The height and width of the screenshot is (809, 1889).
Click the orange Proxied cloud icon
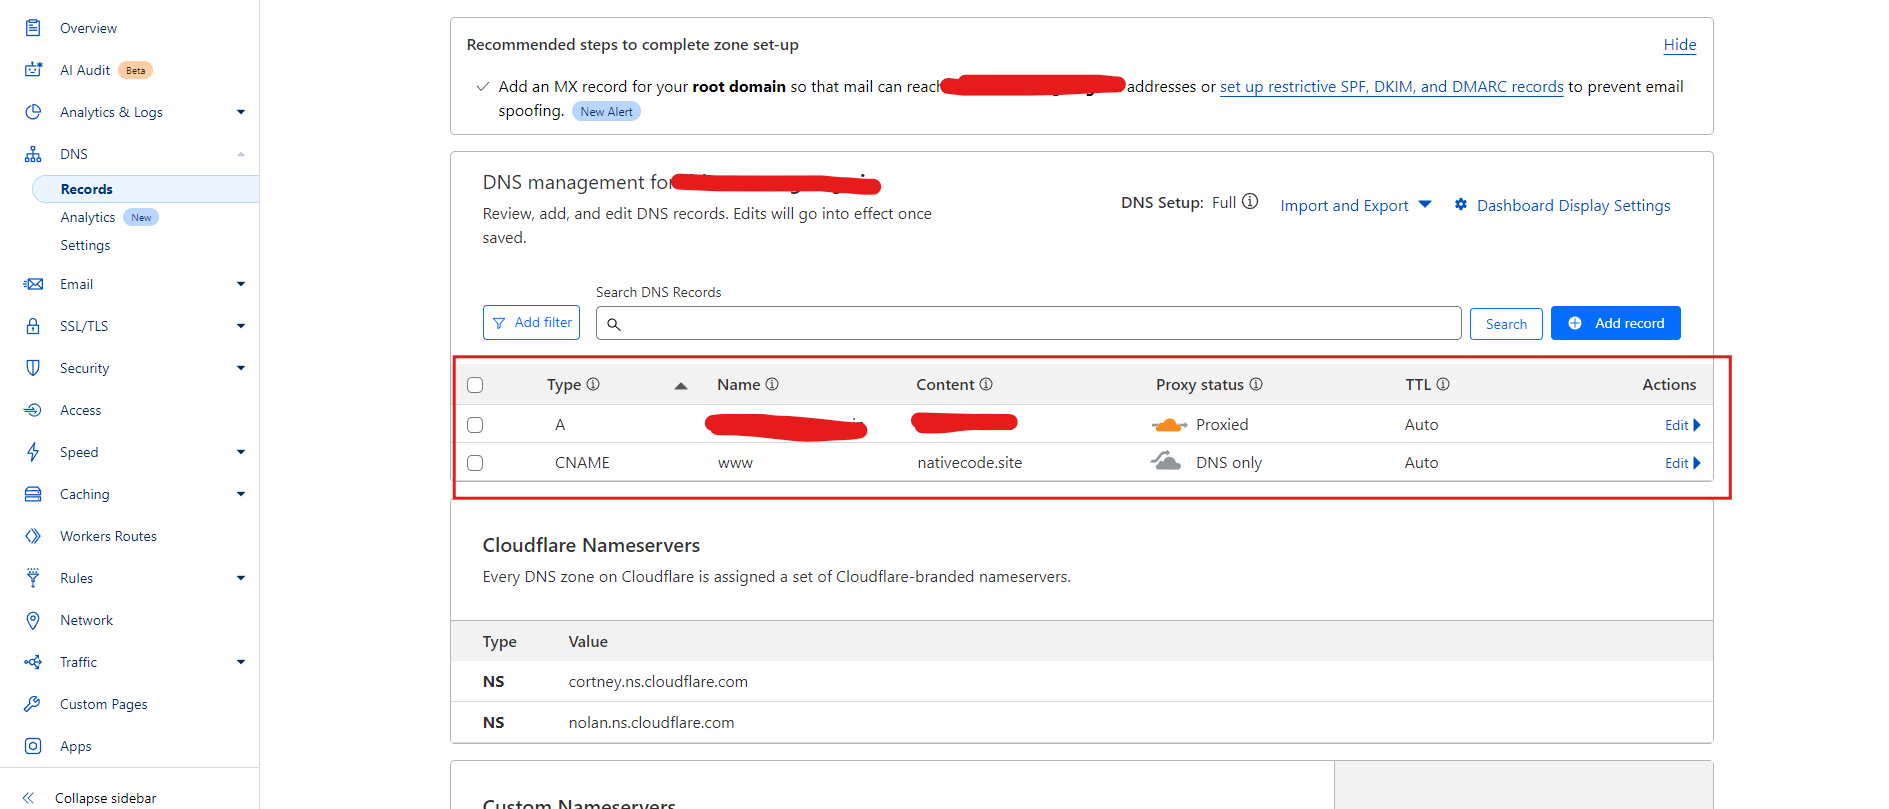(1168, 425)
